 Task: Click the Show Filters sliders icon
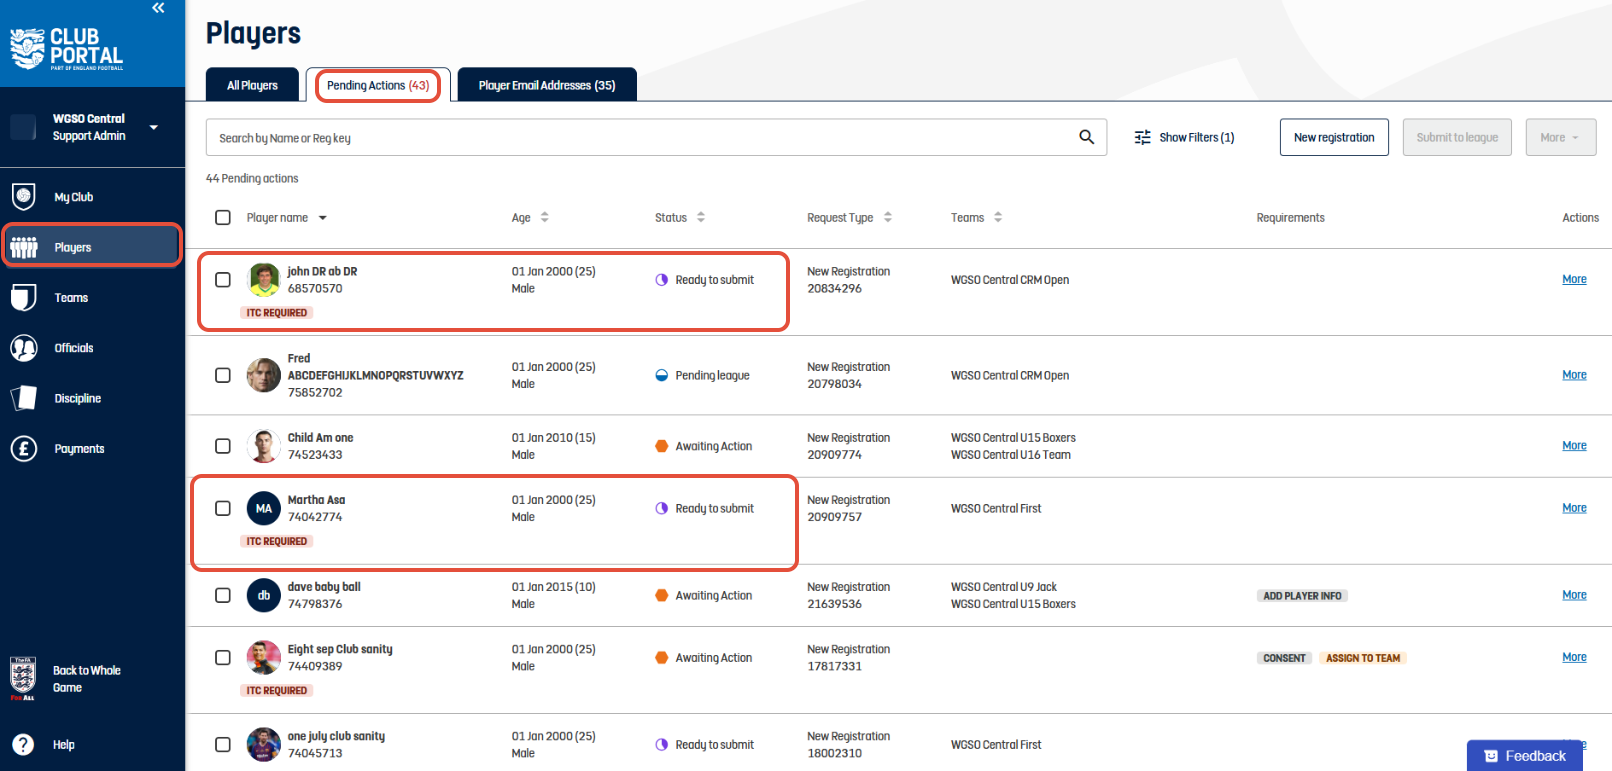(1143, 137)
